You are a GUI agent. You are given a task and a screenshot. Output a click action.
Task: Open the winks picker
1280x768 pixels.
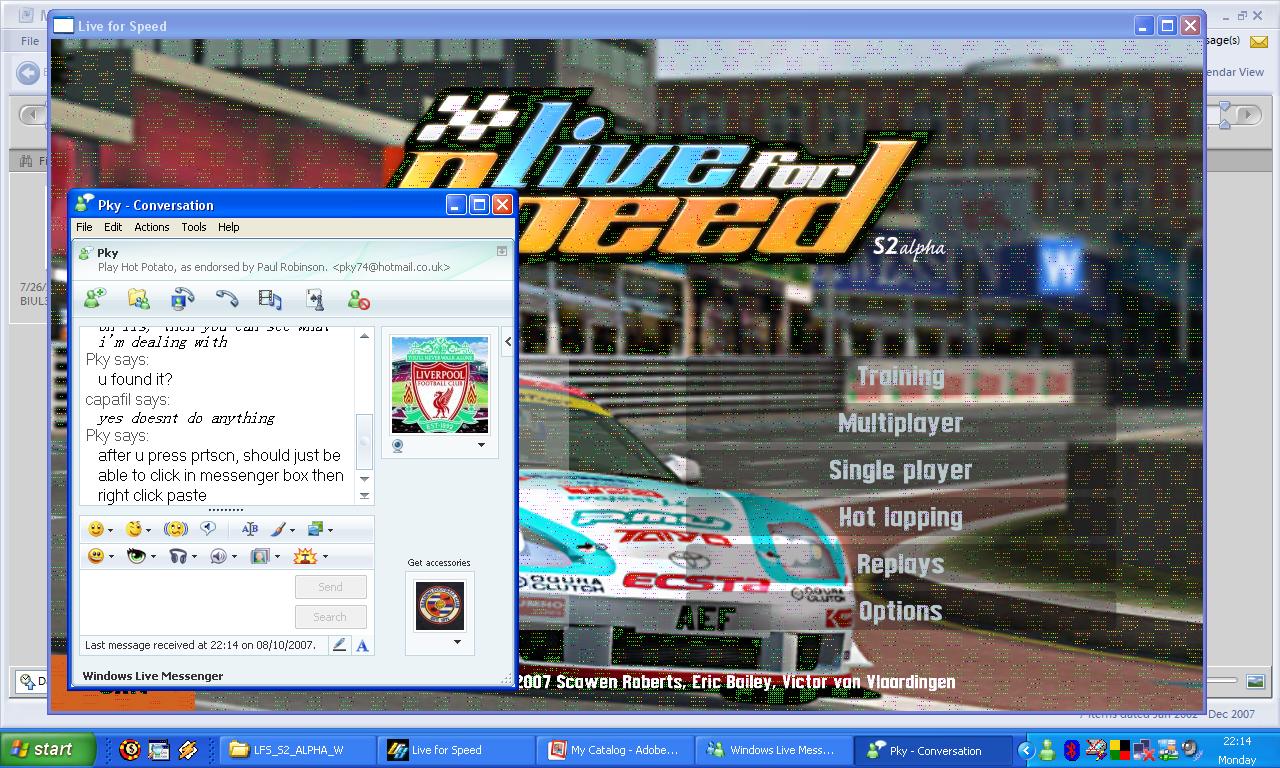[135, 529]
